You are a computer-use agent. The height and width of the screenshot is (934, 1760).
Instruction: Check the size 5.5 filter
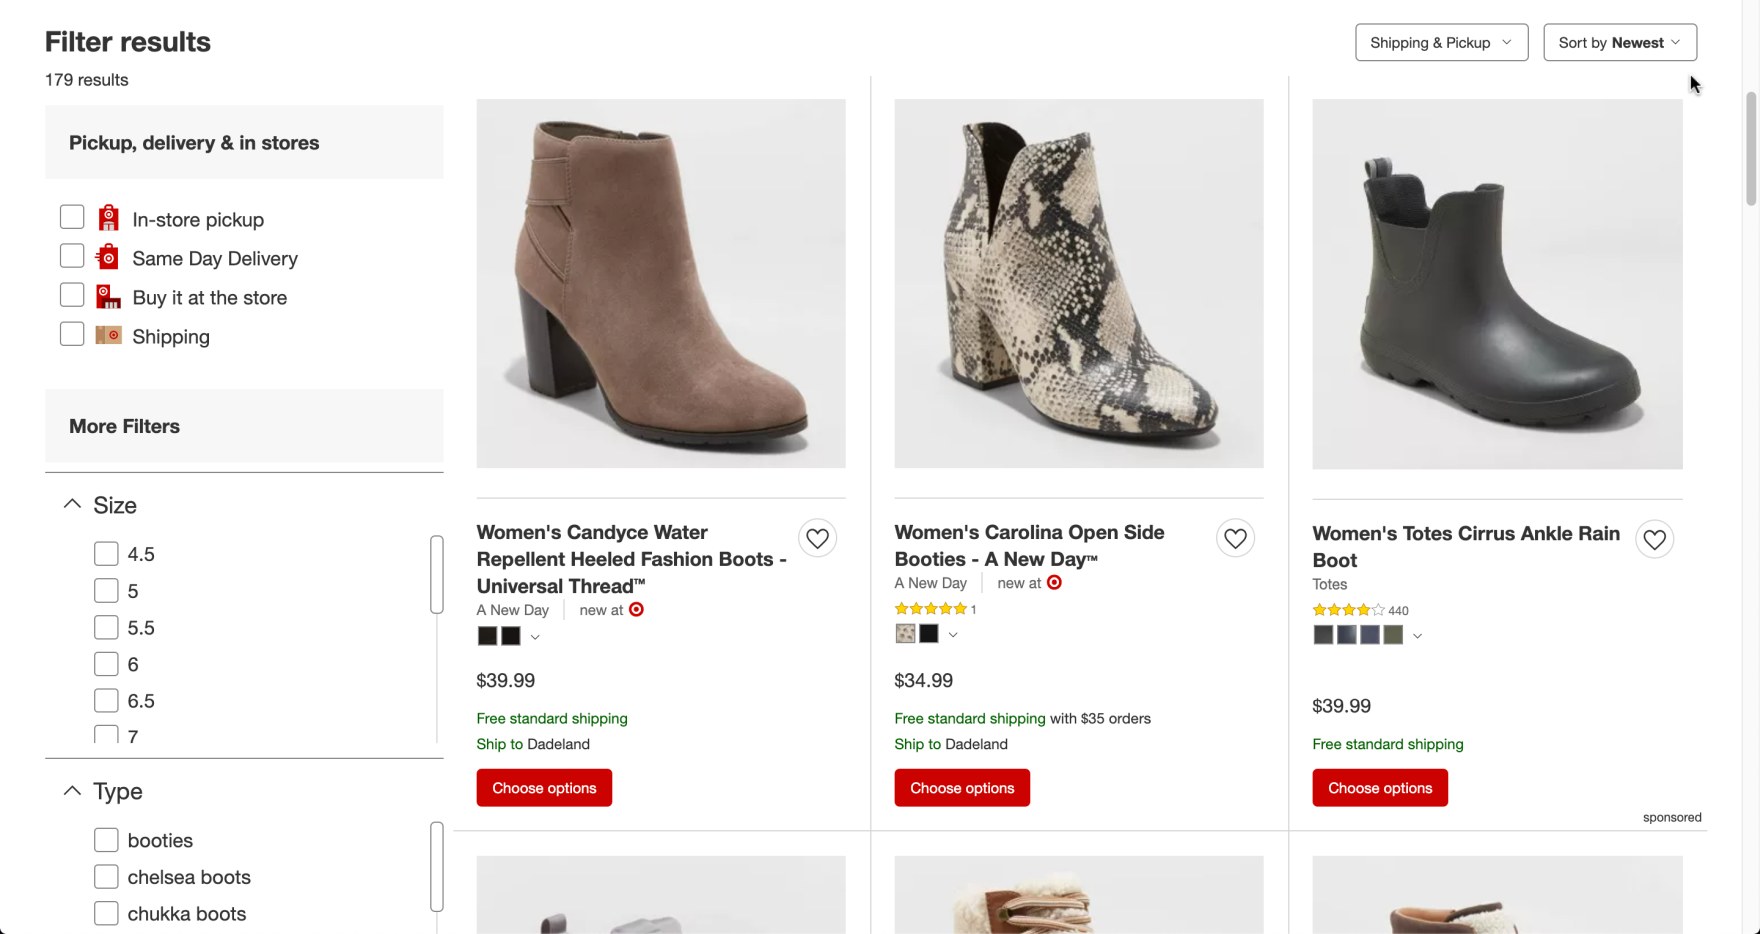pos(106,627)
